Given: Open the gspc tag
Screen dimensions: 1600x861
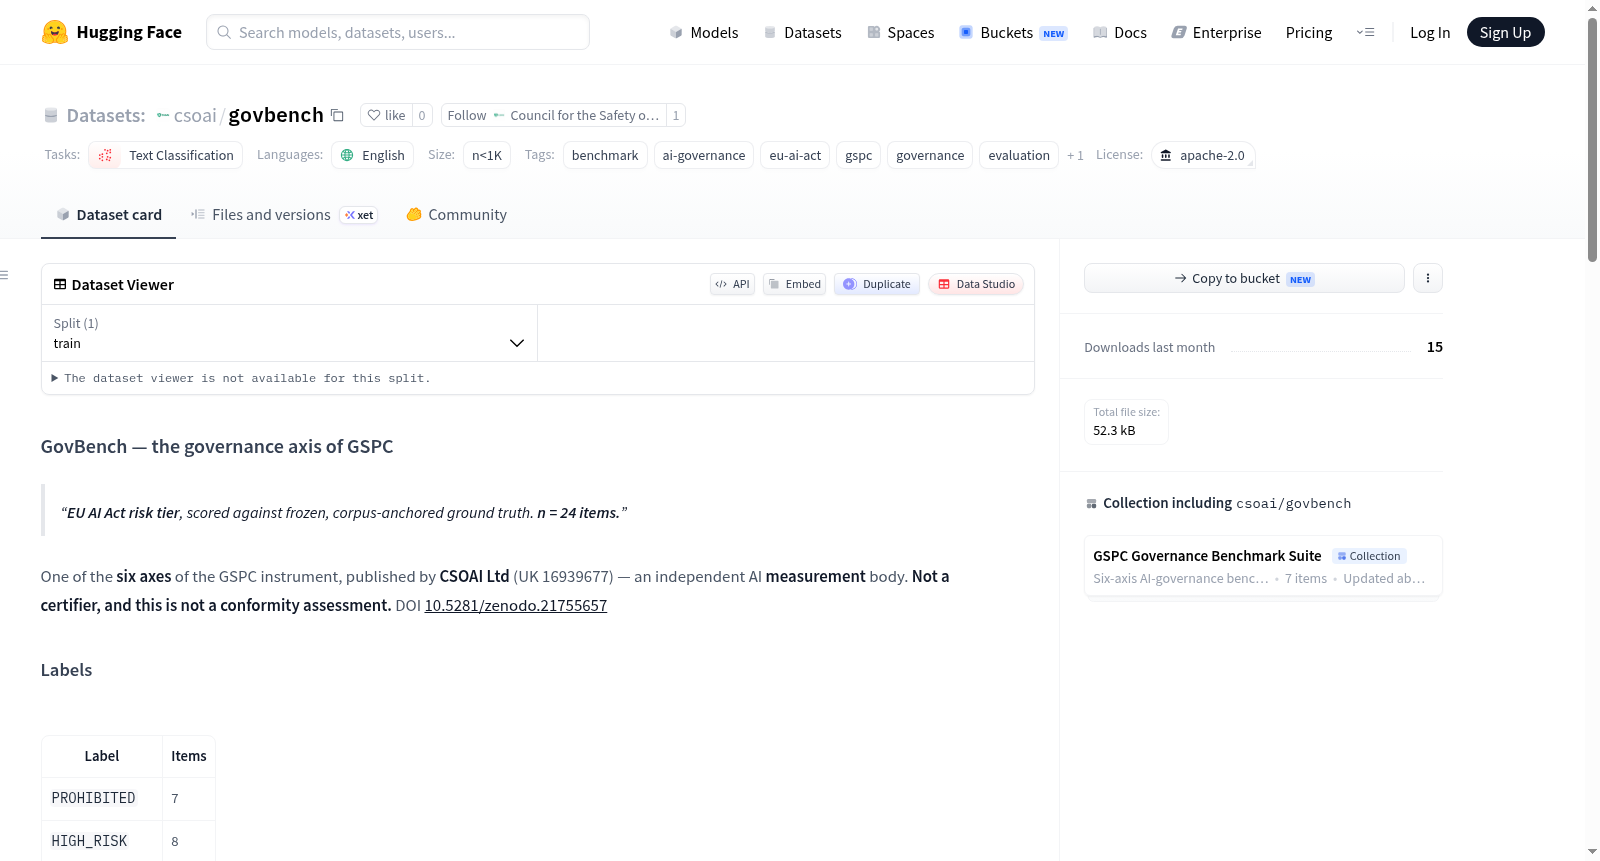Looking at the screenshot, I should 858,155.
